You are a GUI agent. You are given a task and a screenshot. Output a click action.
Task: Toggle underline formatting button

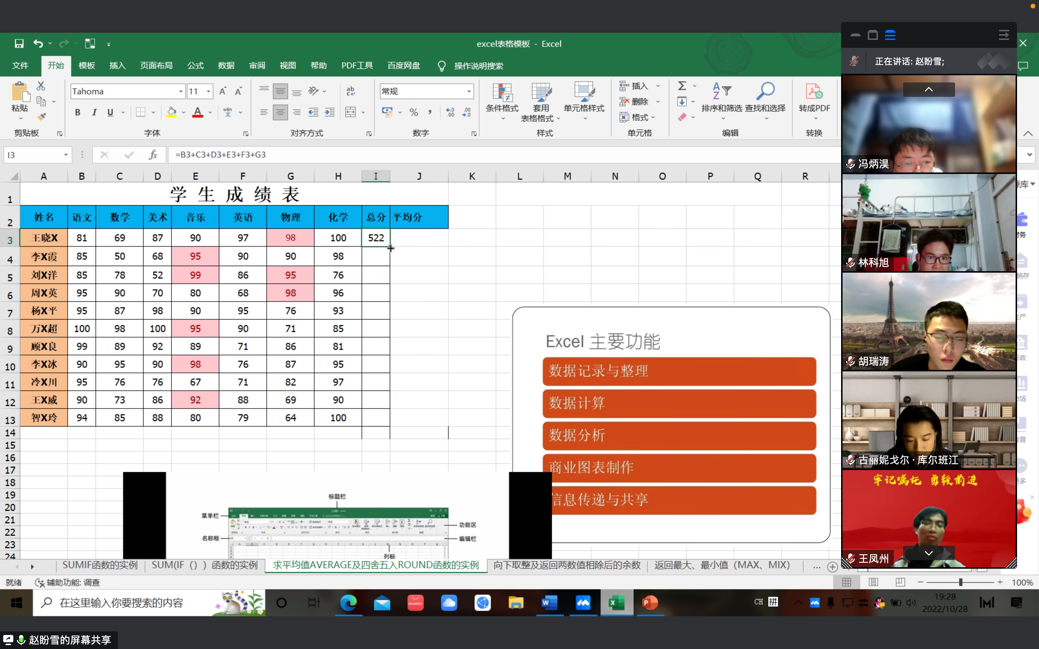click(110, 113)
